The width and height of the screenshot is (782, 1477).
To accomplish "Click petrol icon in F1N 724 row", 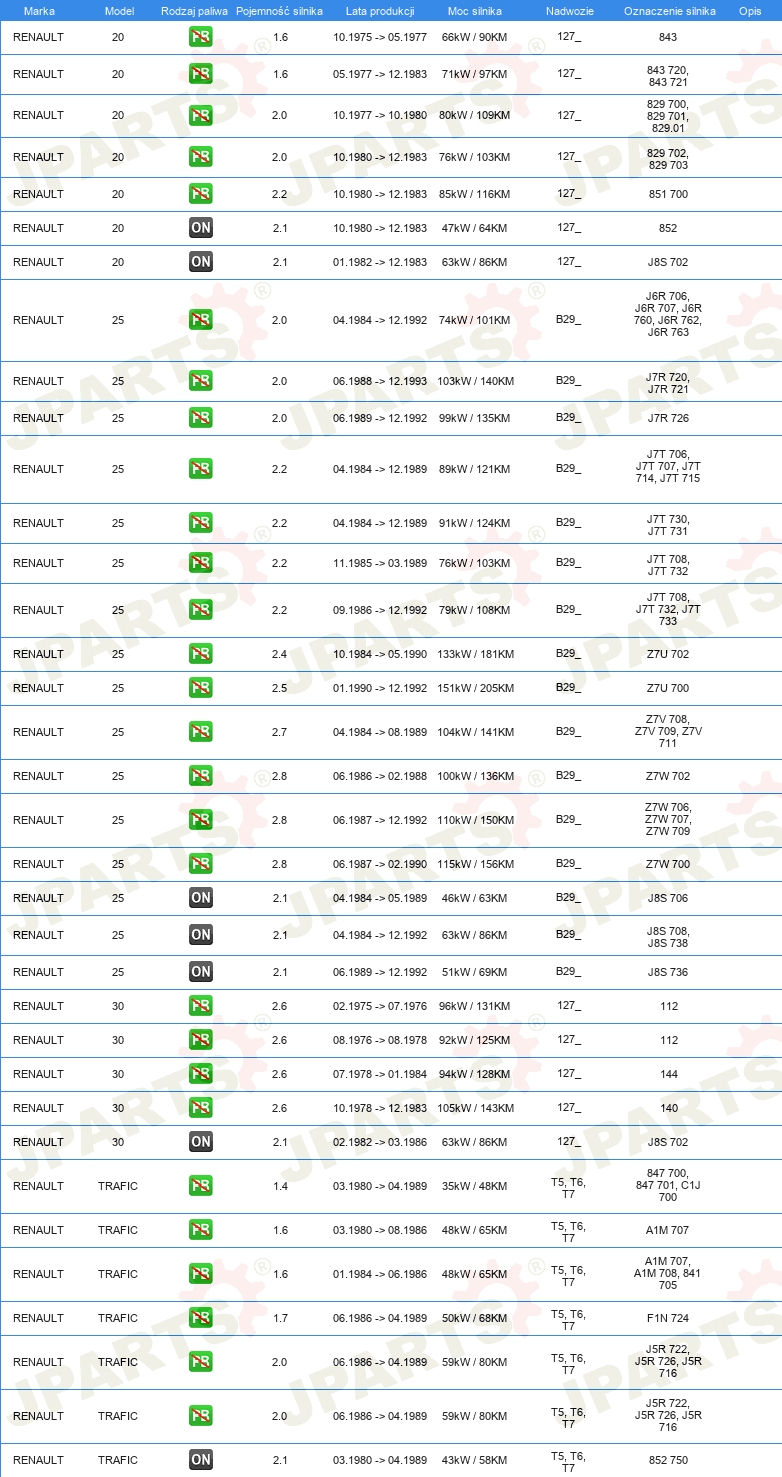I will (200, 1319).
